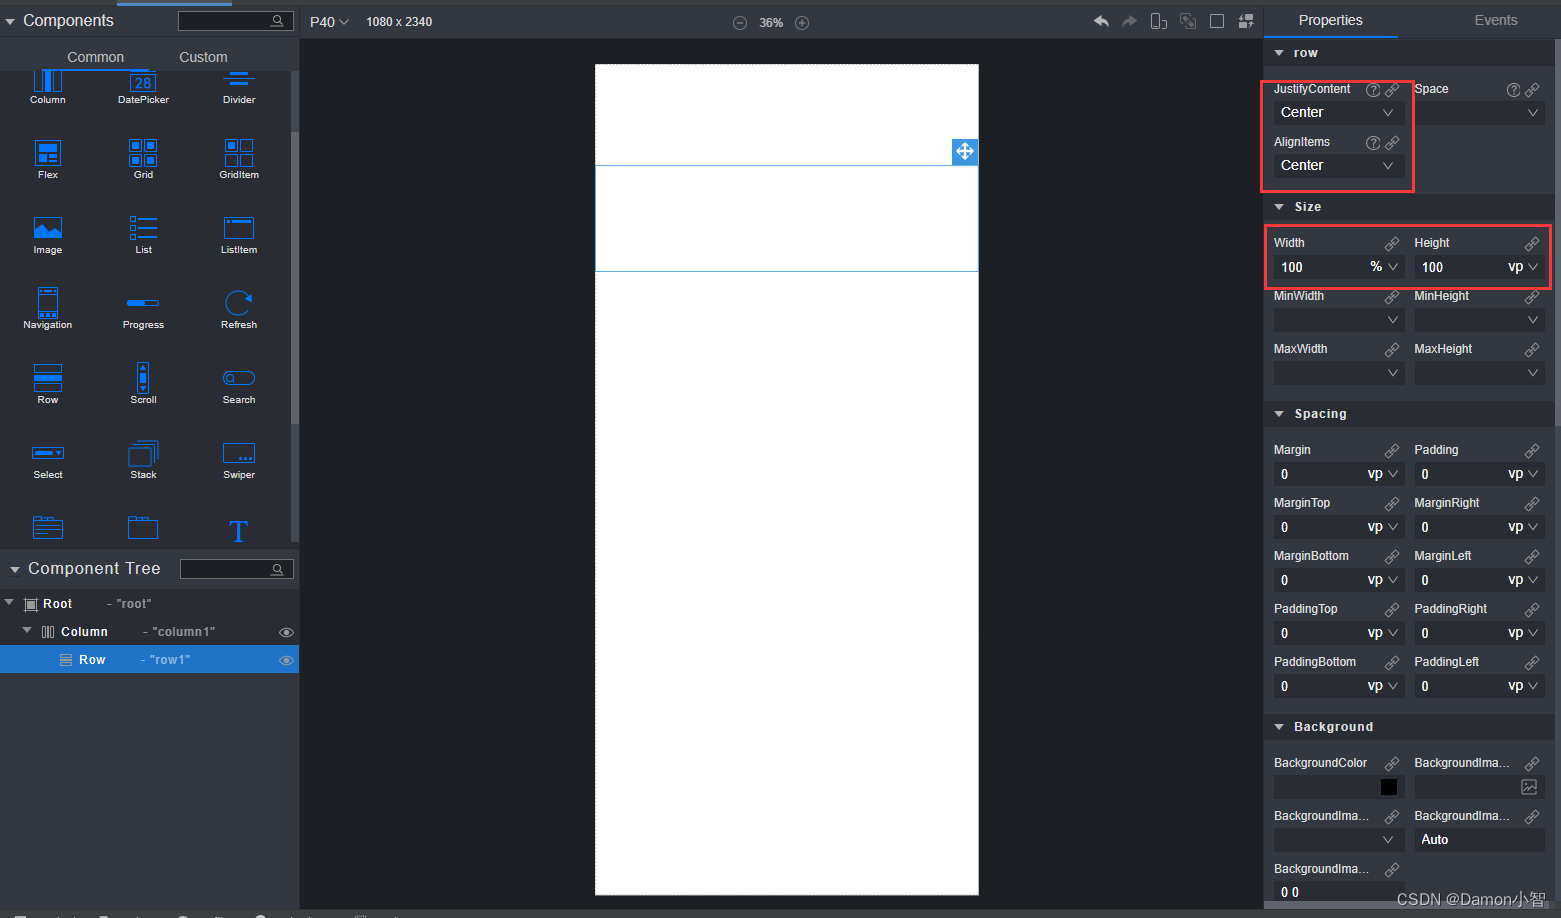Select the List component
Screen dimensions: 1561x918
pos(143,236)
